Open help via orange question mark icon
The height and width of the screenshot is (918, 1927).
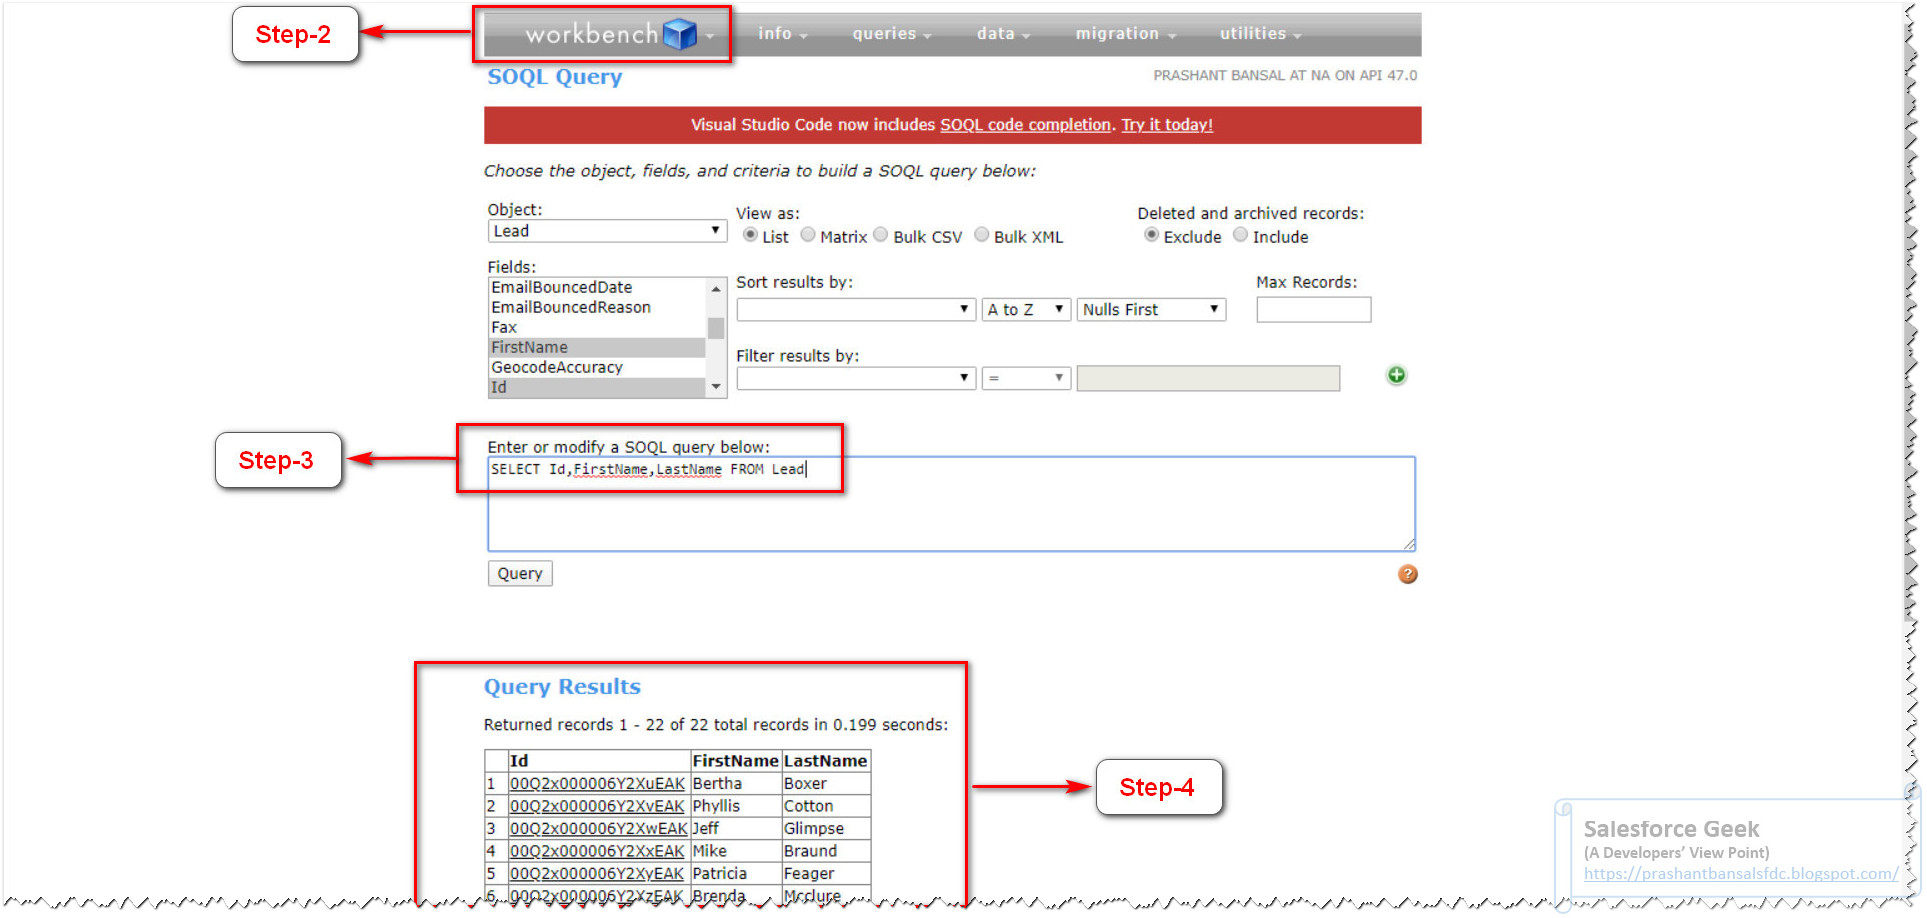coord(1408,574)
